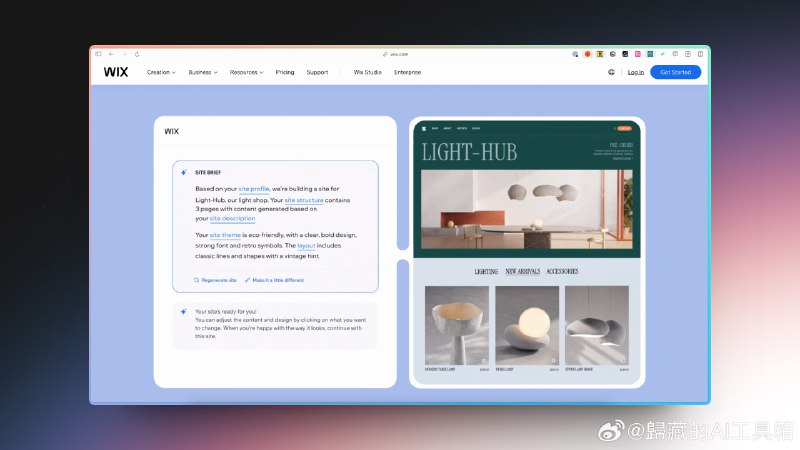The height and width of the screenshot is (450, 800).
Task: Click the 'MODERN TABLE LAMP' product name
Action: 440,369
